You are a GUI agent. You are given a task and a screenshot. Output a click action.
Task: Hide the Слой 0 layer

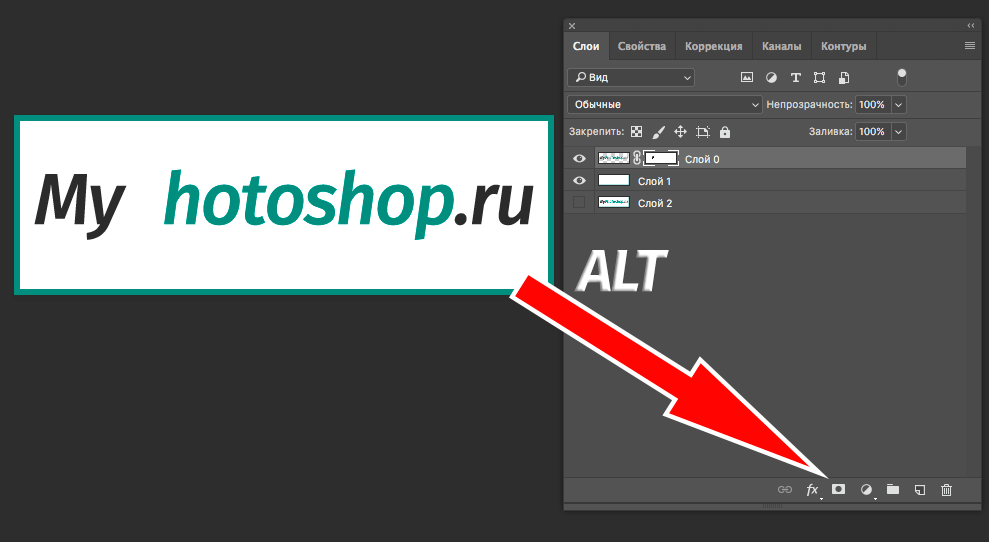579,159
